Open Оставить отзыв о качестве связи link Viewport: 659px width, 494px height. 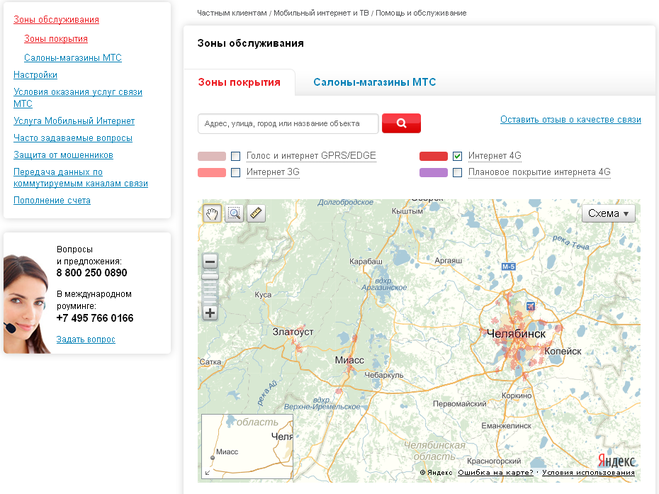pyautogui.click(x=570, y=119)
